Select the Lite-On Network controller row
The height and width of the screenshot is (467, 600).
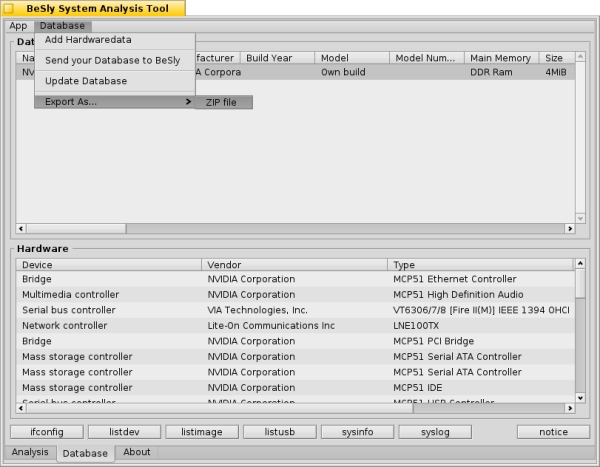tap(294, 326)
